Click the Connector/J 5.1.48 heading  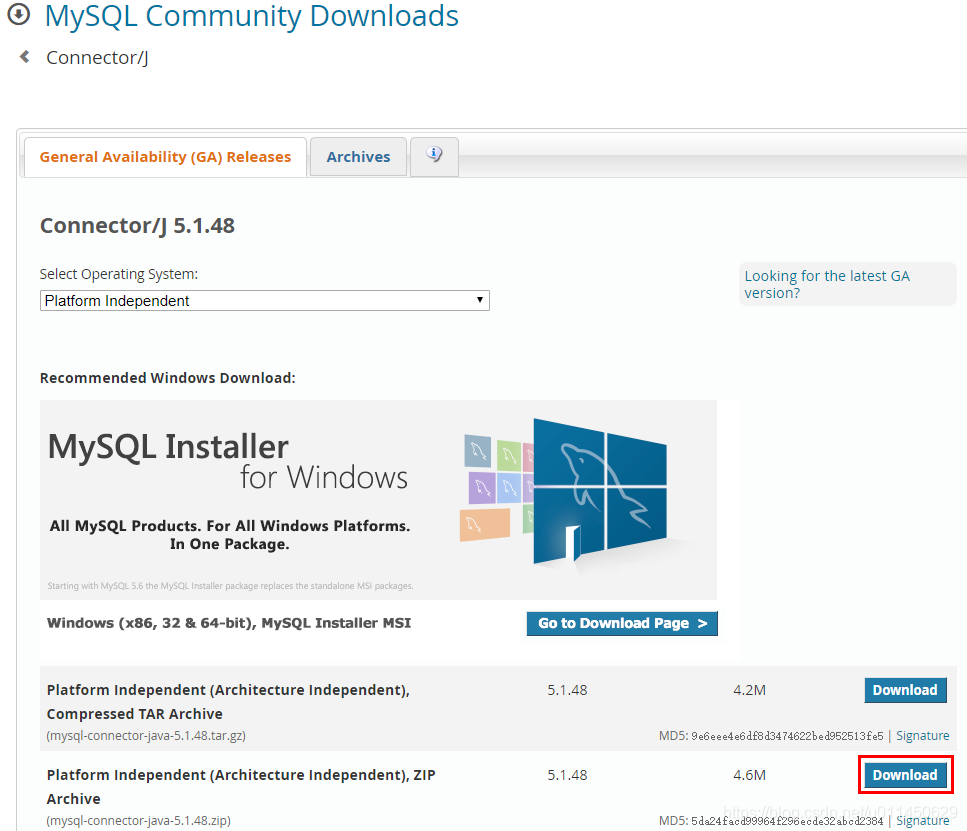[138, 226]
